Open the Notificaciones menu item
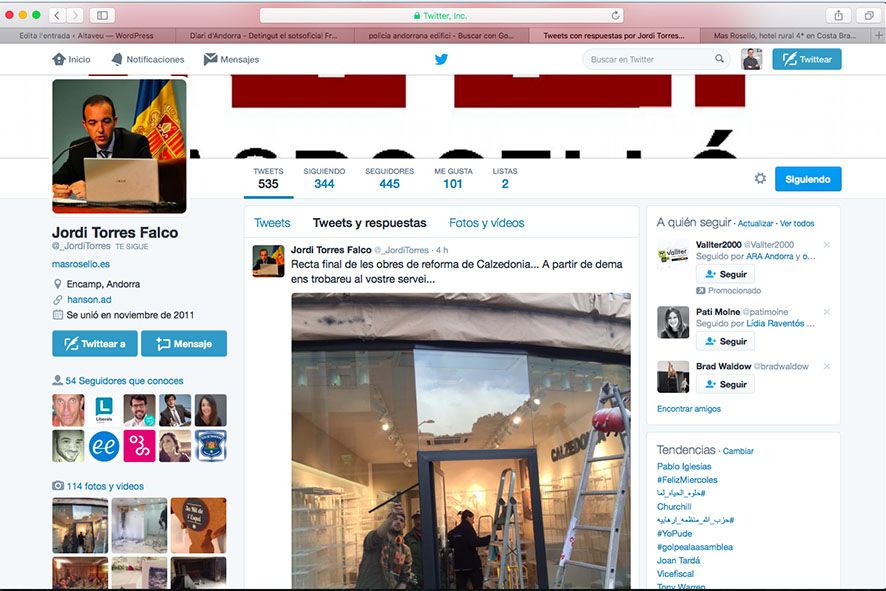The image size is (886, 591). tap(148, 59)
